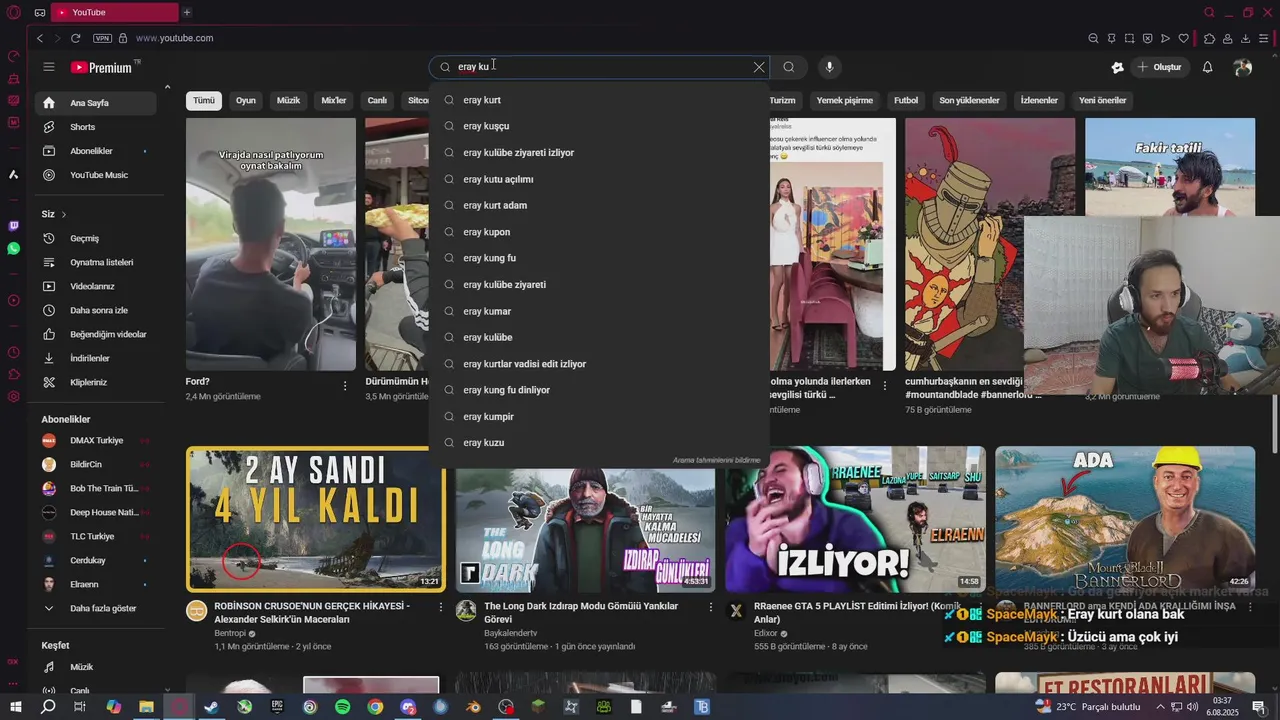The width and height of the screenshot is (1280, 720).
Task: Select 'Son yüklenenler' filter chip
Action: click(969, 100)
